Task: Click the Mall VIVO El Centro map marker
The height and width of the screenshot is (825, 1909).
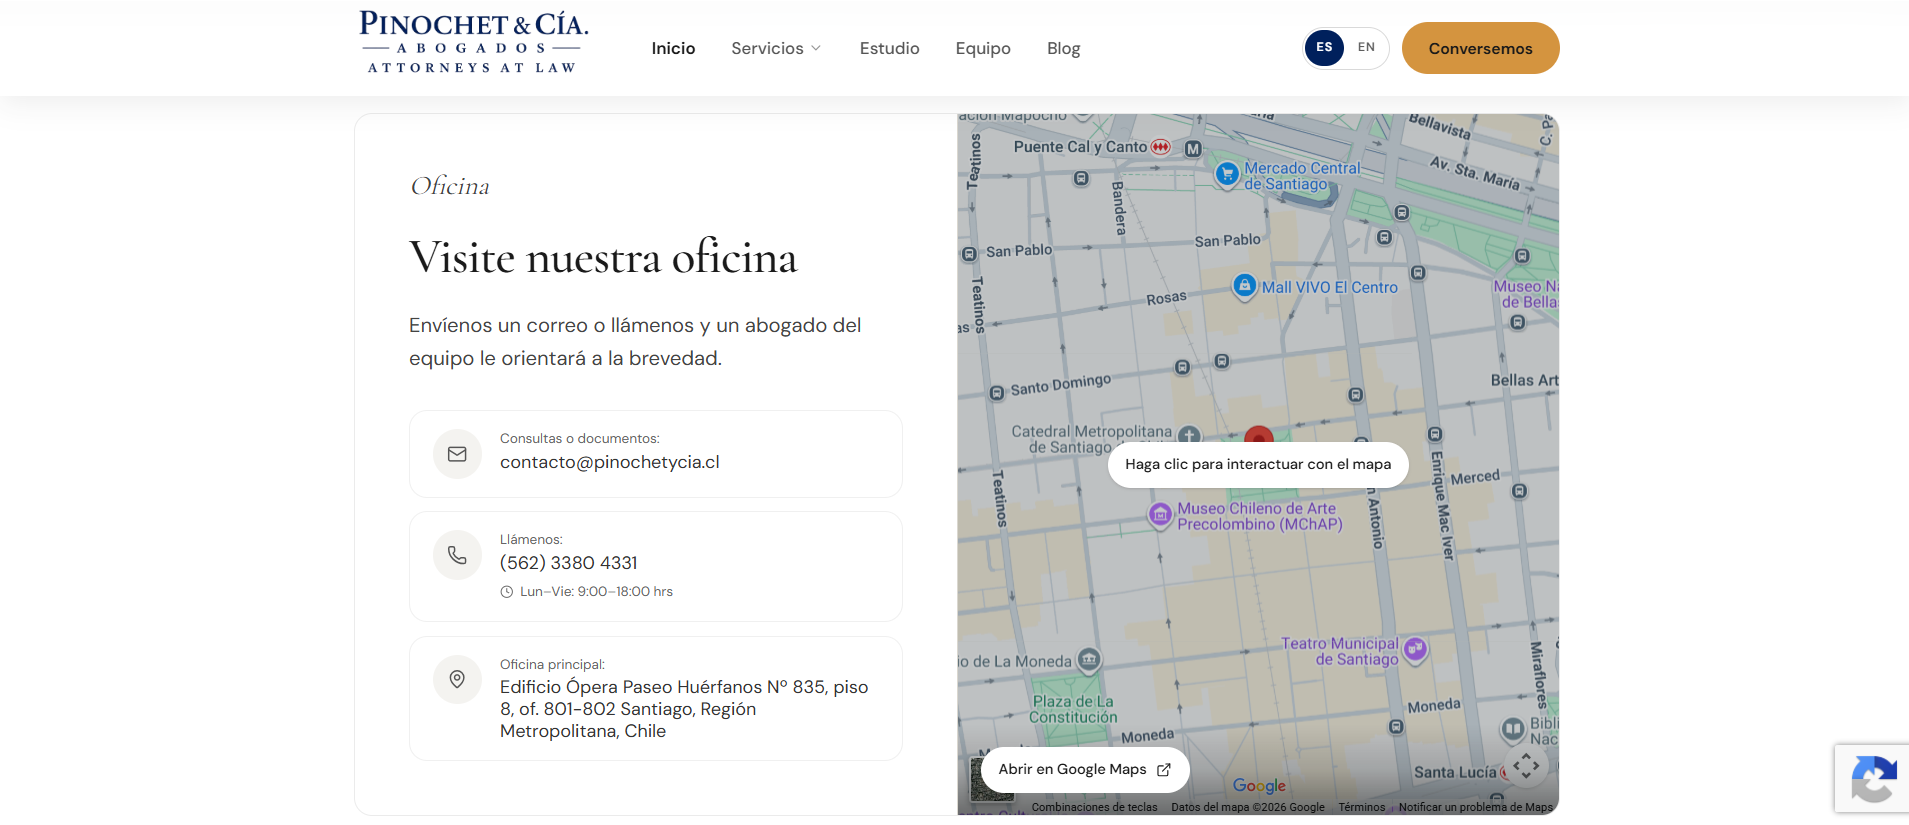Action: (x=1244, y=287)
